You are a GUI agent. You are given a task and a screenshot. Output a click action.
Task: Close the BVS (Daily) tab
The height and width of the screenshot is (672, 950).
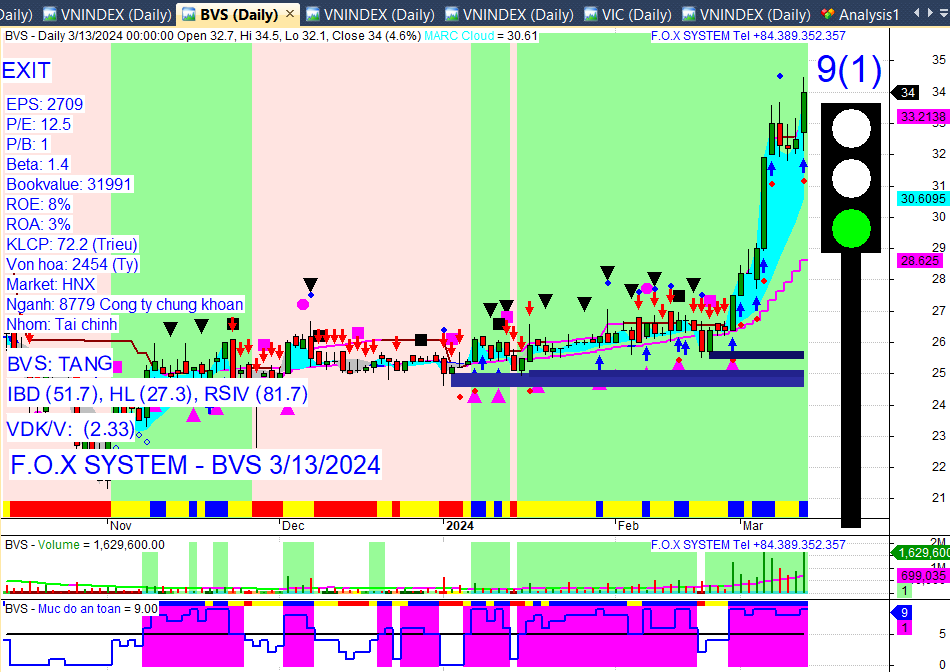290,13
